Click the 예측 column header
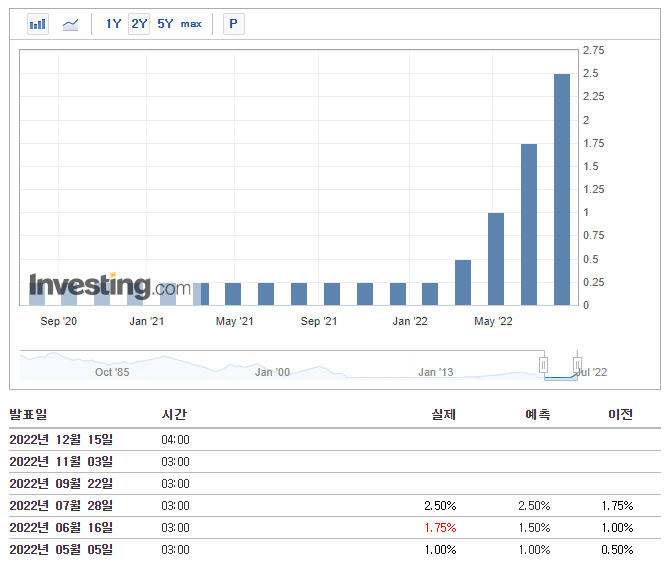Screen dimensions: 668x568 (538, 414)
